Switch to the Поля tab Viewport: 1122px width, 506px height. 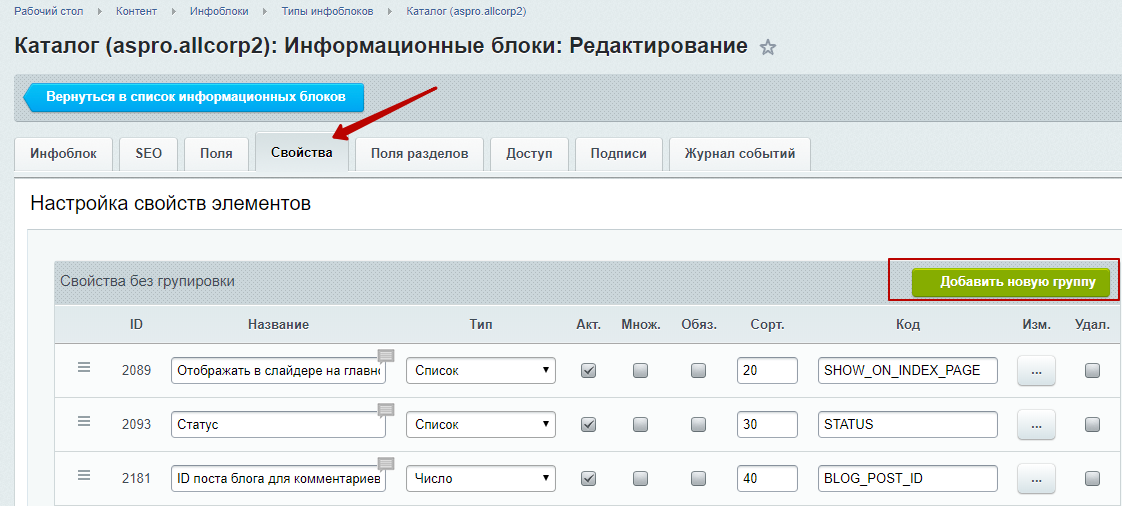coord(216,154)
